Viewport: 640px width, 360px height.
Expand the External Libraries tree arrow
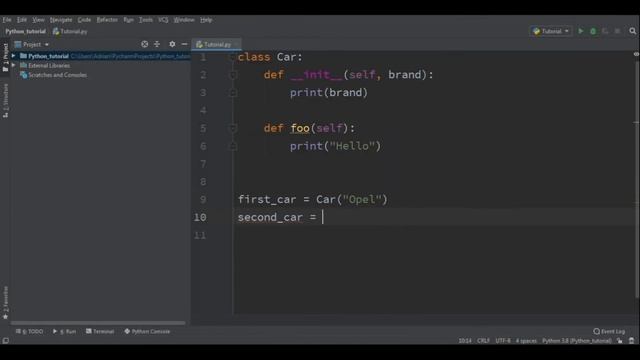(13, 65)
